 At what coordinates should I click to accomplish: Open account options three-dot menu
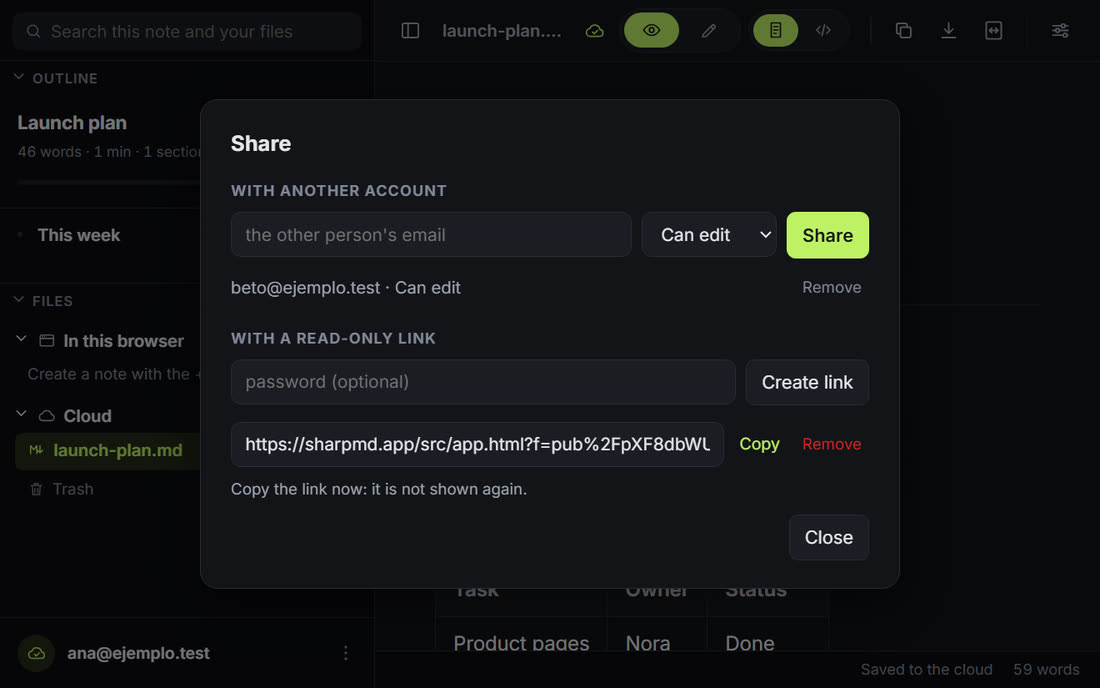point(346,653)
